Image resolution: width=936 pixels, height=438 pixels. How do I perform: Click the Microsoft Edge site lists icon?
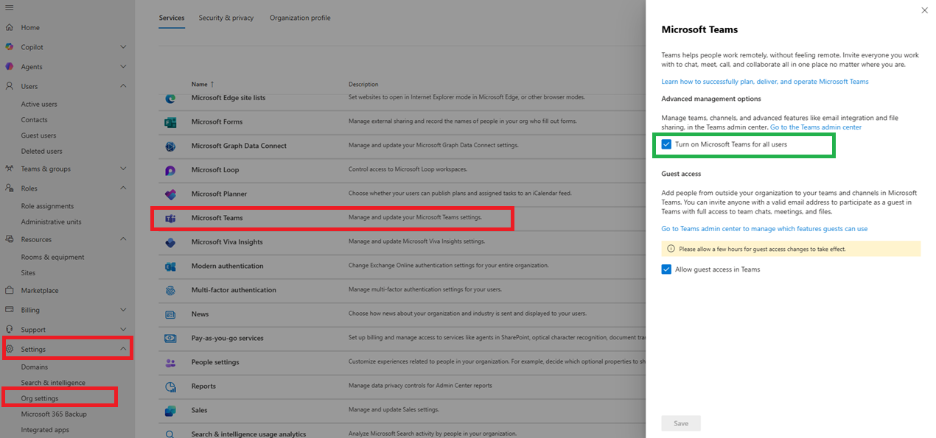170,98
